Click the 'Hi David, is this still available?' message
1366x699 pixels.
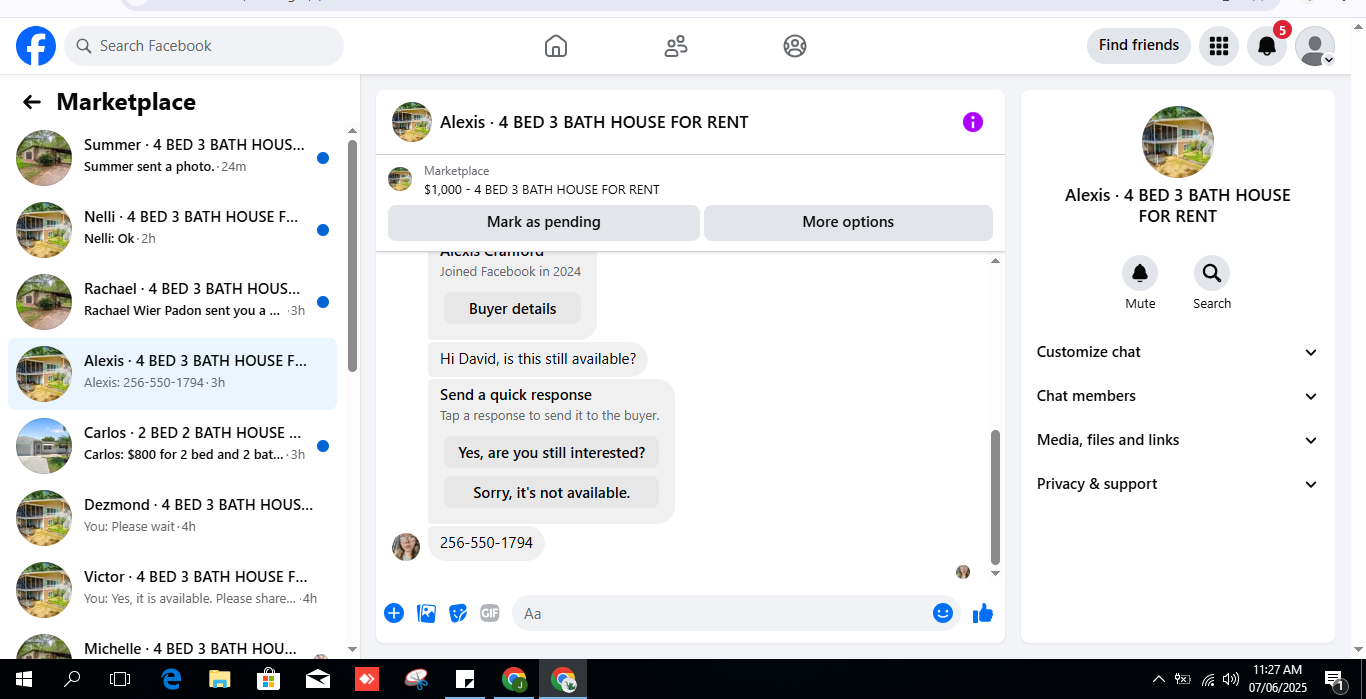point(538,359)
